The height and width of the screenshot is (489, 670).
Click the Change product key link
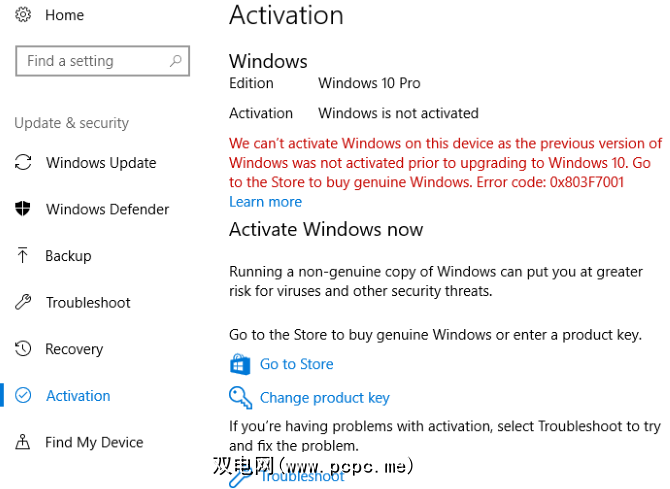(325, 397)
